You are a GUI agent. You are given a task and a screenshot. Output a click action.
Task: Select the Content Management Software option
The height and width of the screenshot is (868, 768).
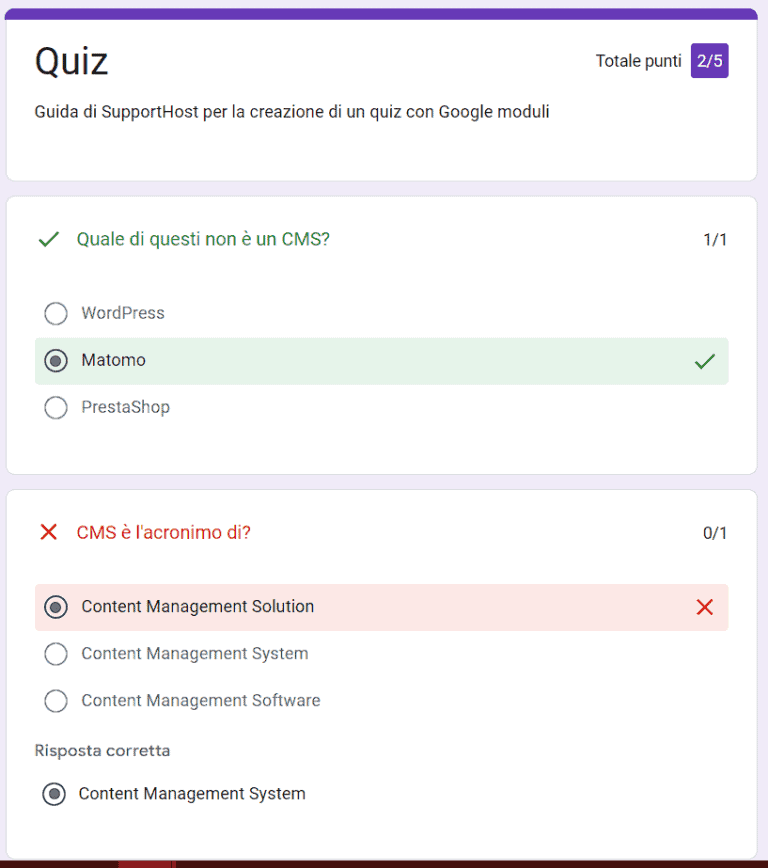click(56, 701)
